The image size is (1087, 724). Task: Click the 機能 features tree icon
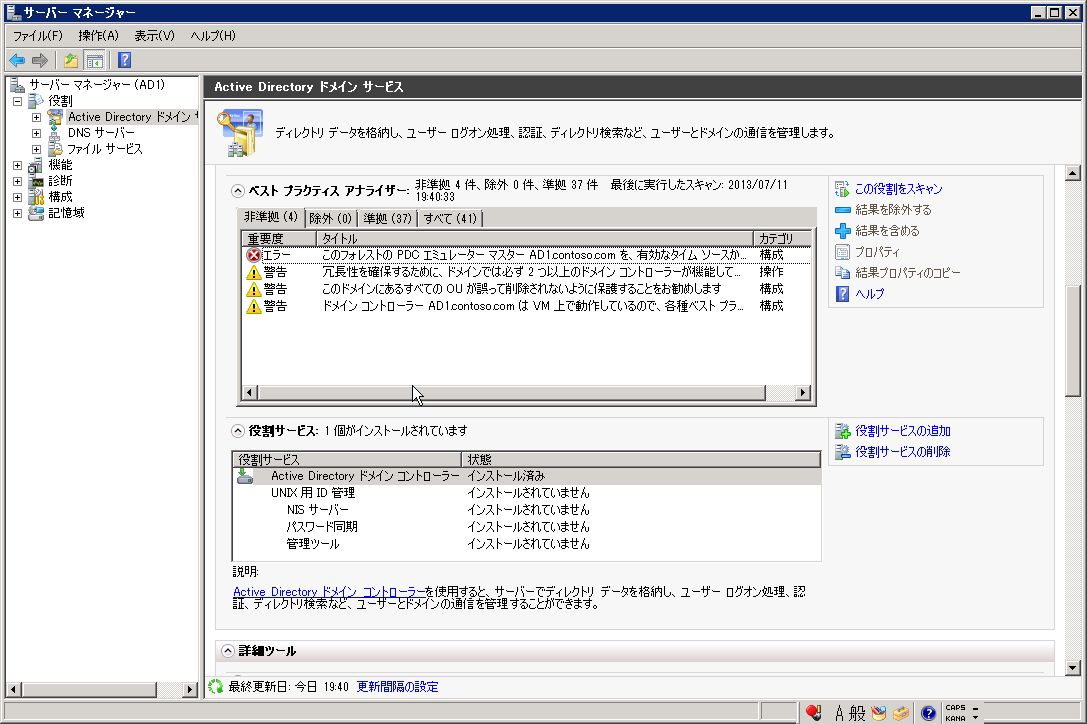pos(35,165)
